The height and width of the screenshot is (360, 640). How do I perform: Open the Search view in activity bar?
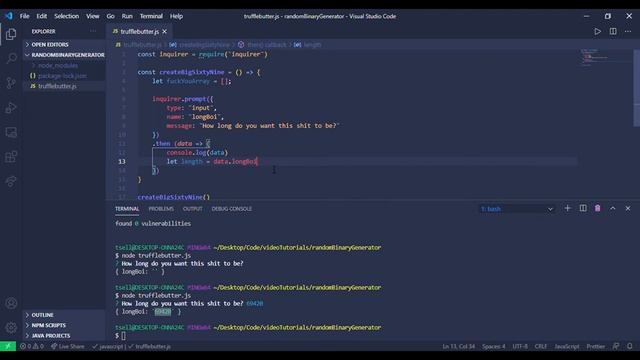click(x=11, y=58)
